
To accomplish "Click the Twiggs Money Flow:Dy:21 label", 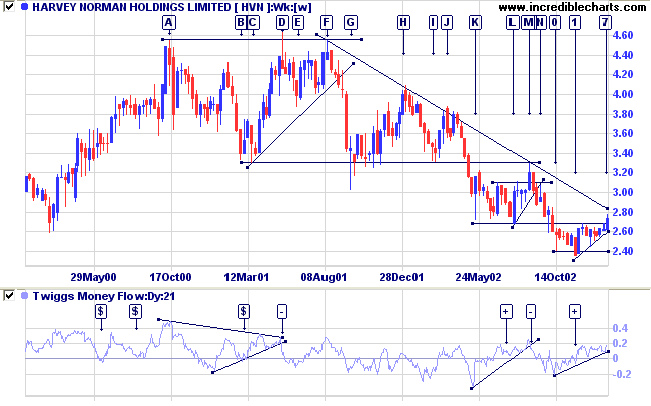I will (104, 296).
